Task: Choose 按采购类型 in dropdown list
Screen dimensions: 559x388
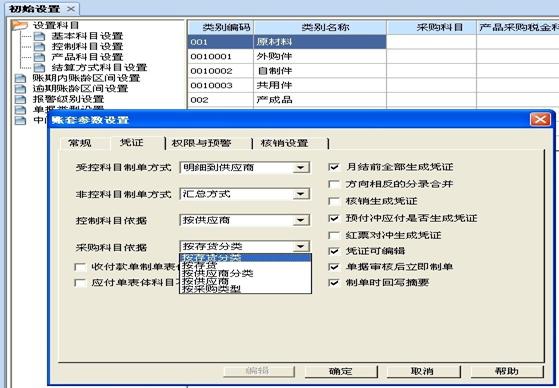Action: (x=245, y=289)
